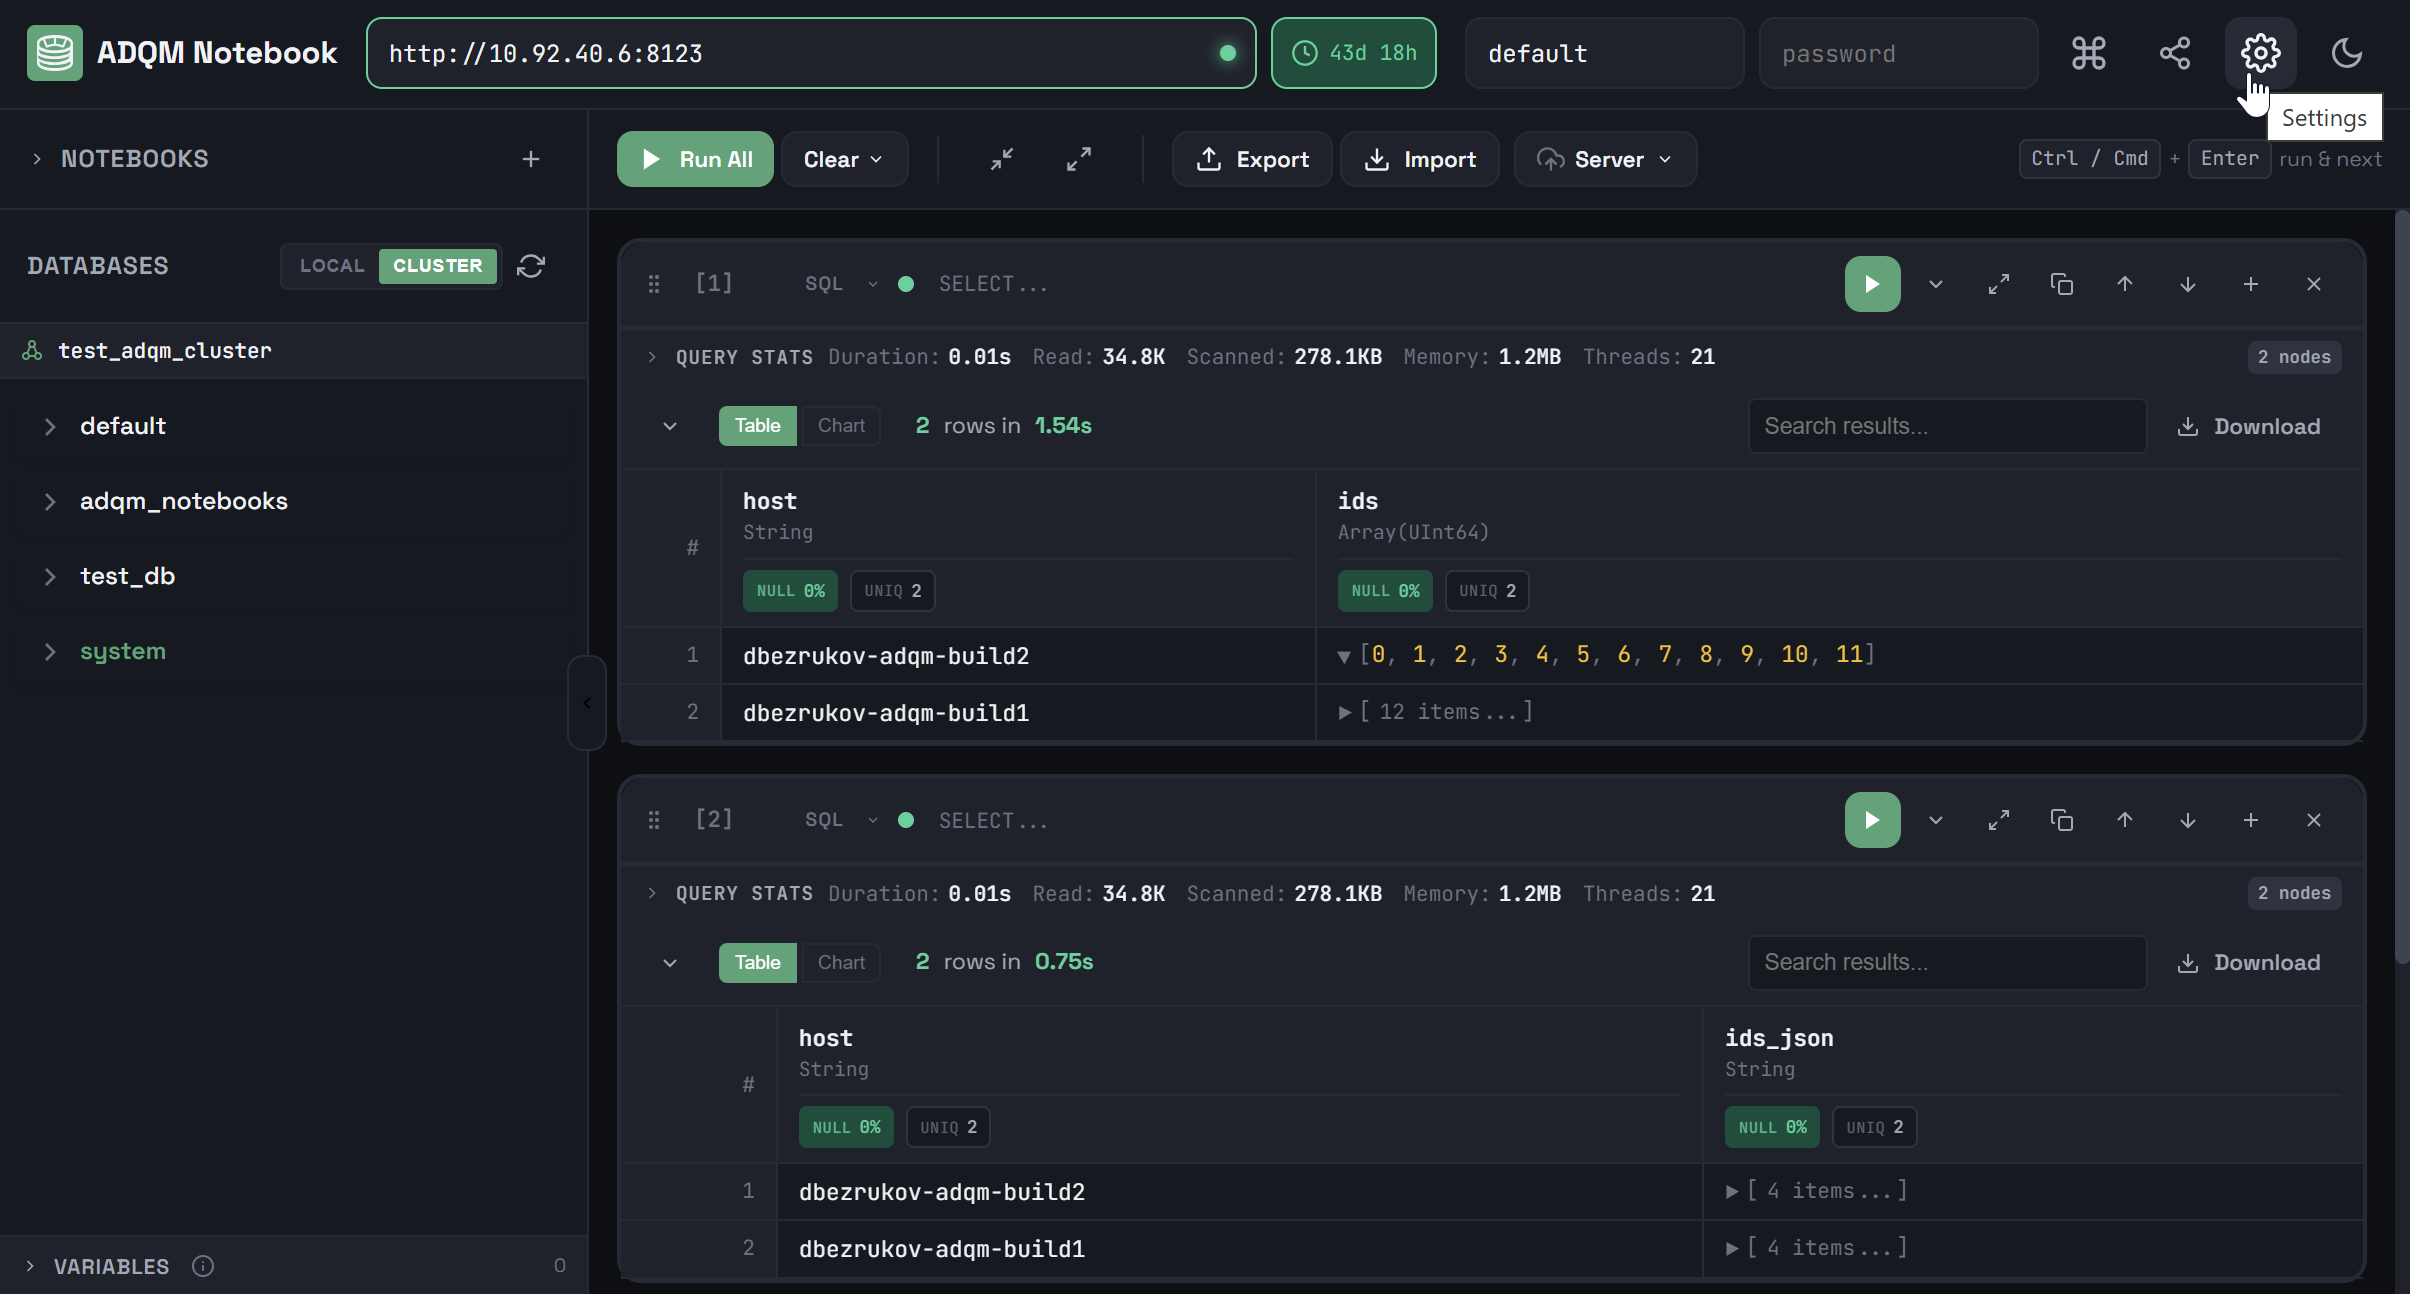Share the notebook via share icon
This screenshot has height=1294, width=2410.
pos(2174,53)
